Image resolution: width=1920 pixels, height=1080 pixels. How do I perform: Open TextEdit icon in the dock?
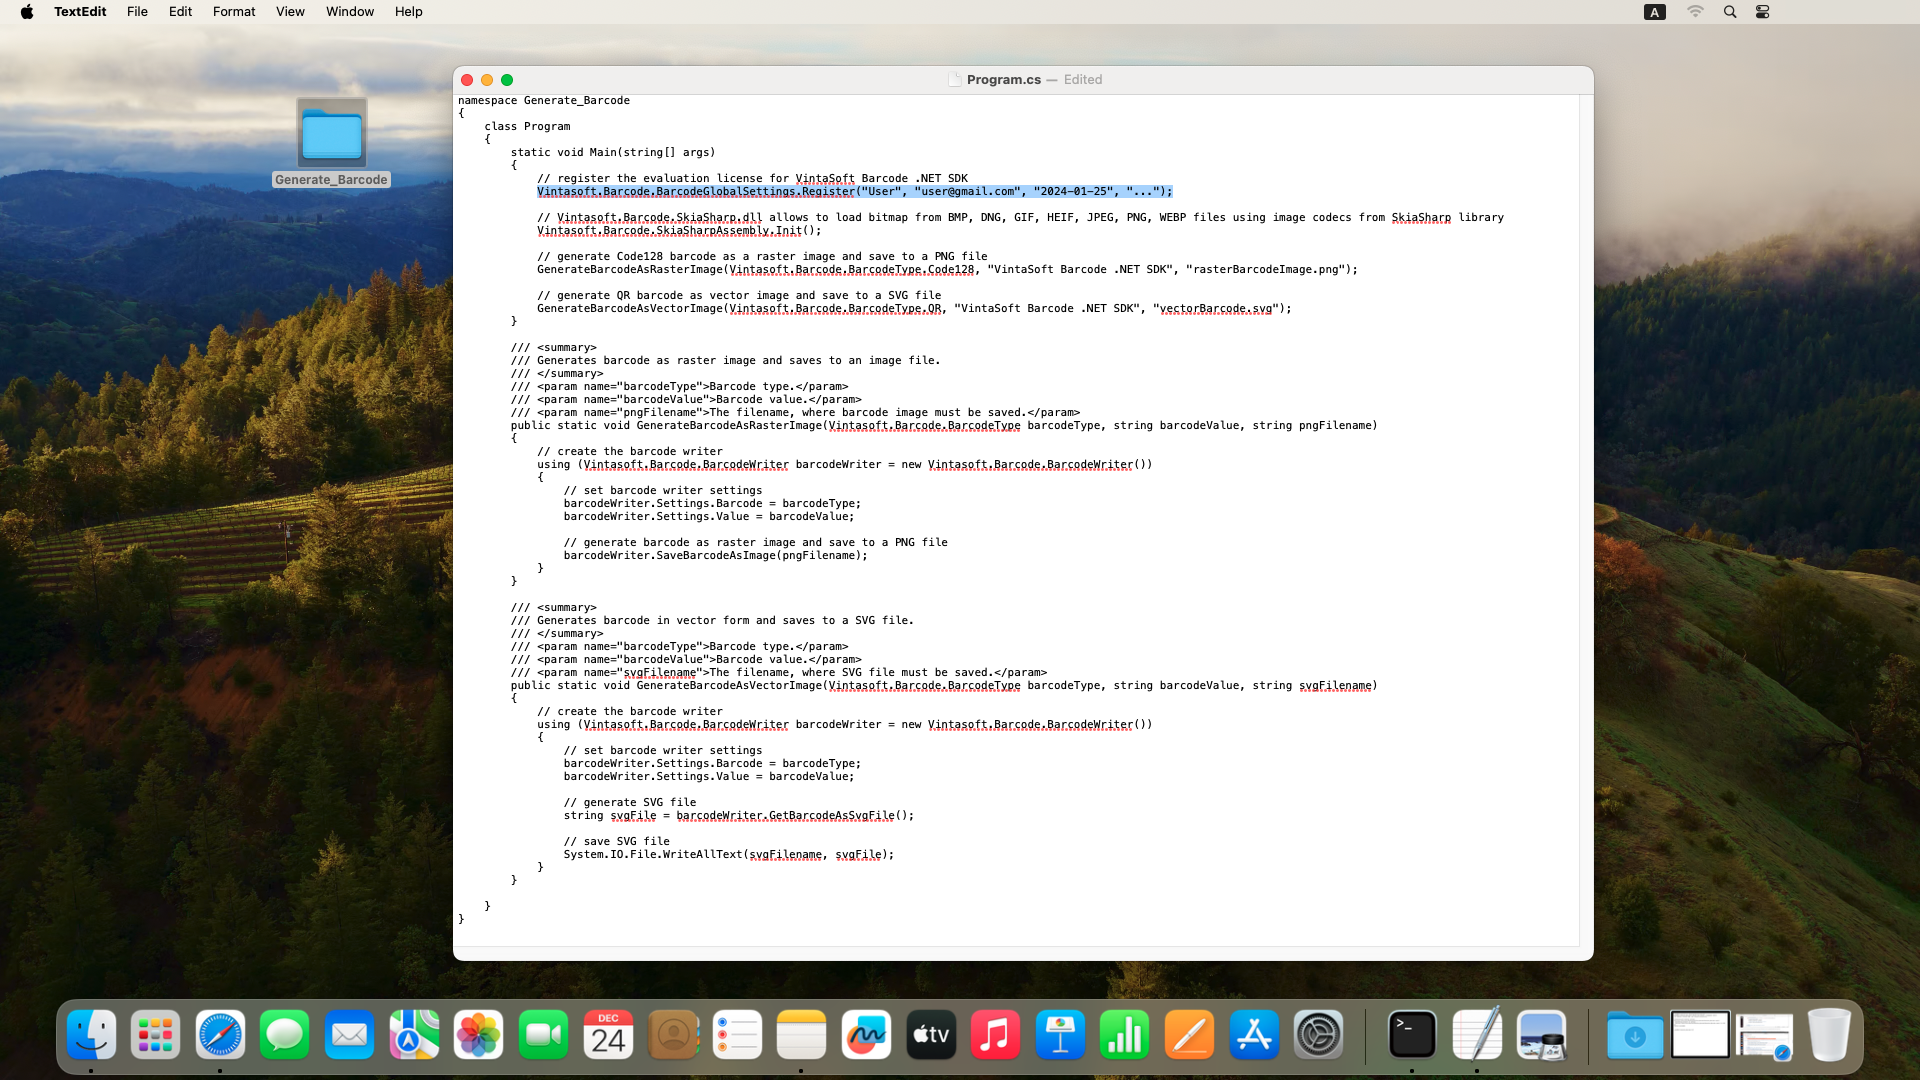click(x=1477, y=1035)
